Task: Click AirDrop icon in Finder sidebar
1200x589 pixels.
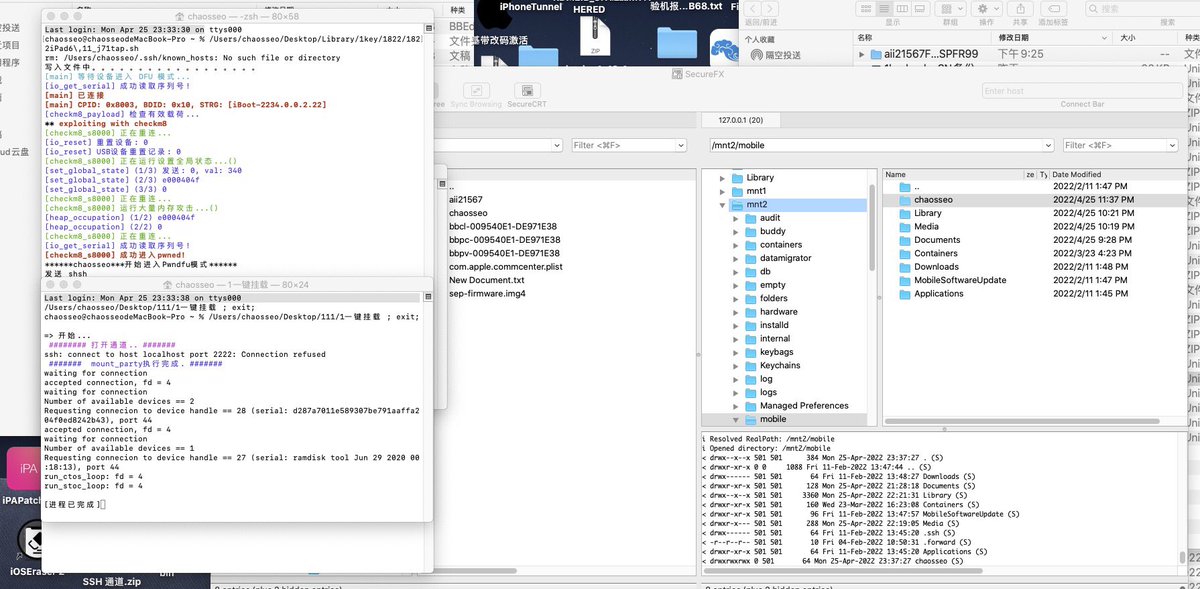Action: [x=757, y=55]
